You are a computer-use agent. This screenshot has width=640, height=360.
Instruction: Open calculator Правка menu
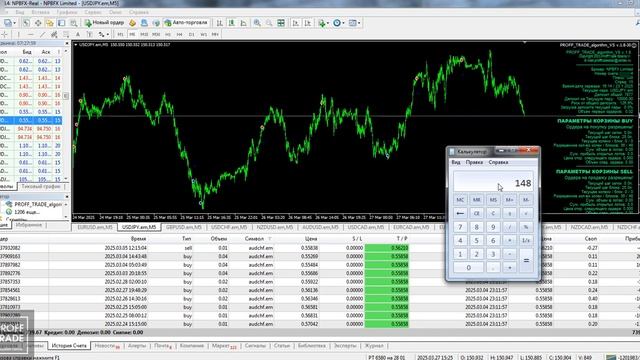coord(474,162)
